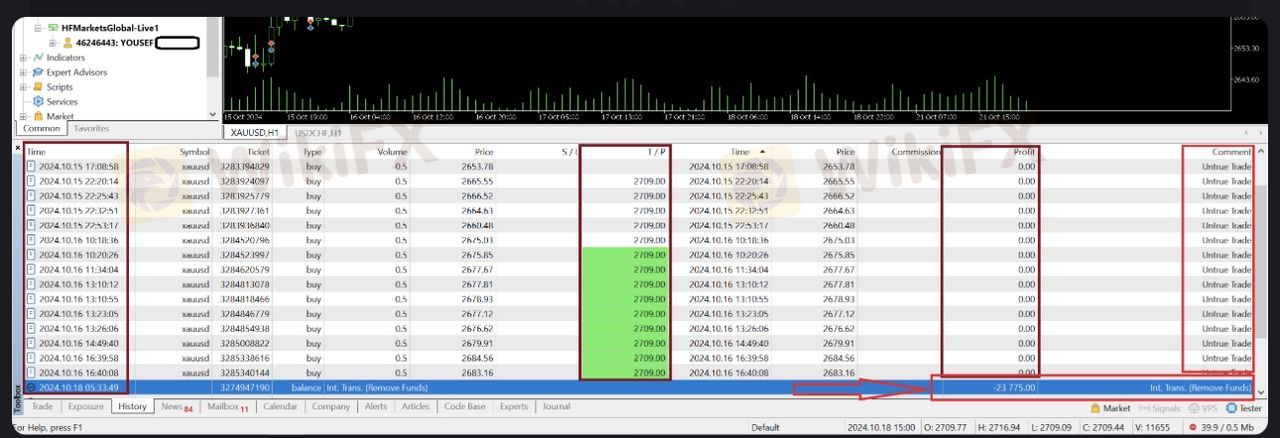1280x438 pixels.
Task: Click Navigator scroll down arrow
Action: 212,115
